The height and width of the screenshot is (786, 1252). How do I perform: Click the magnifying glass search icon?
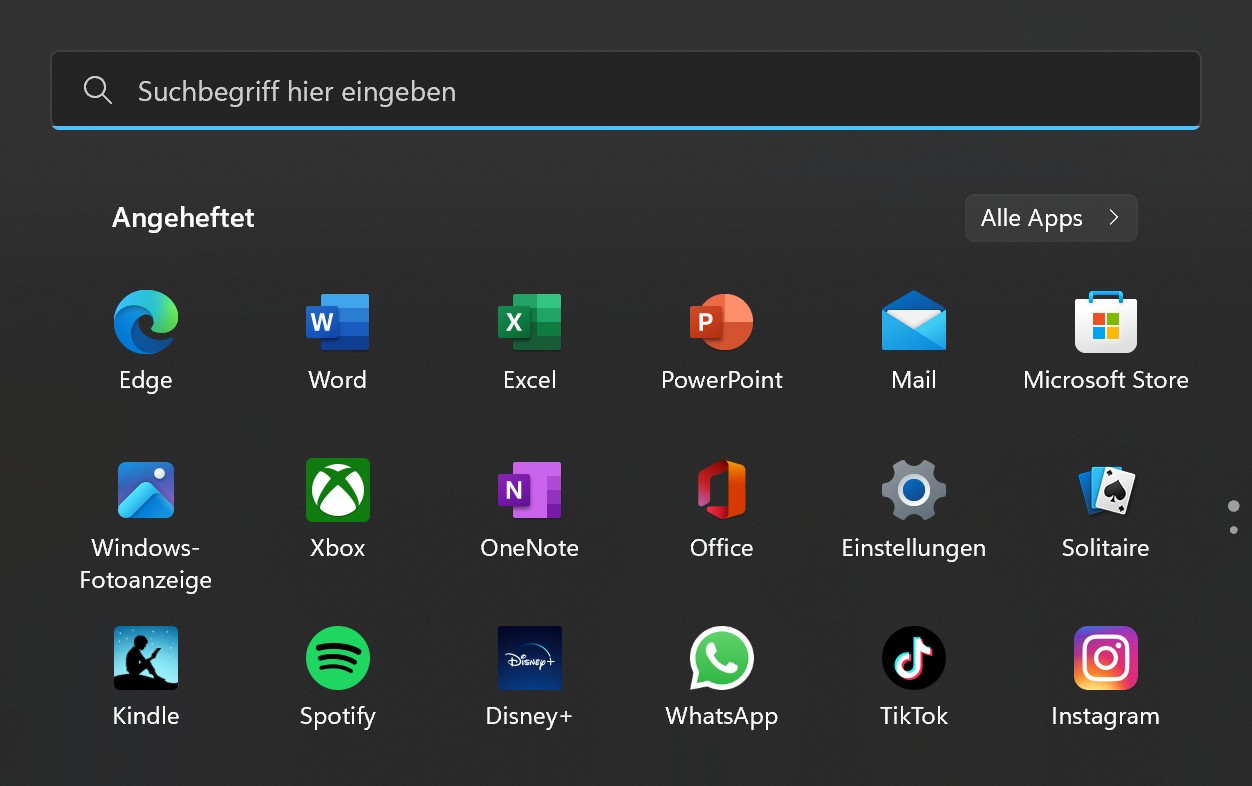[x=98, y=91]
